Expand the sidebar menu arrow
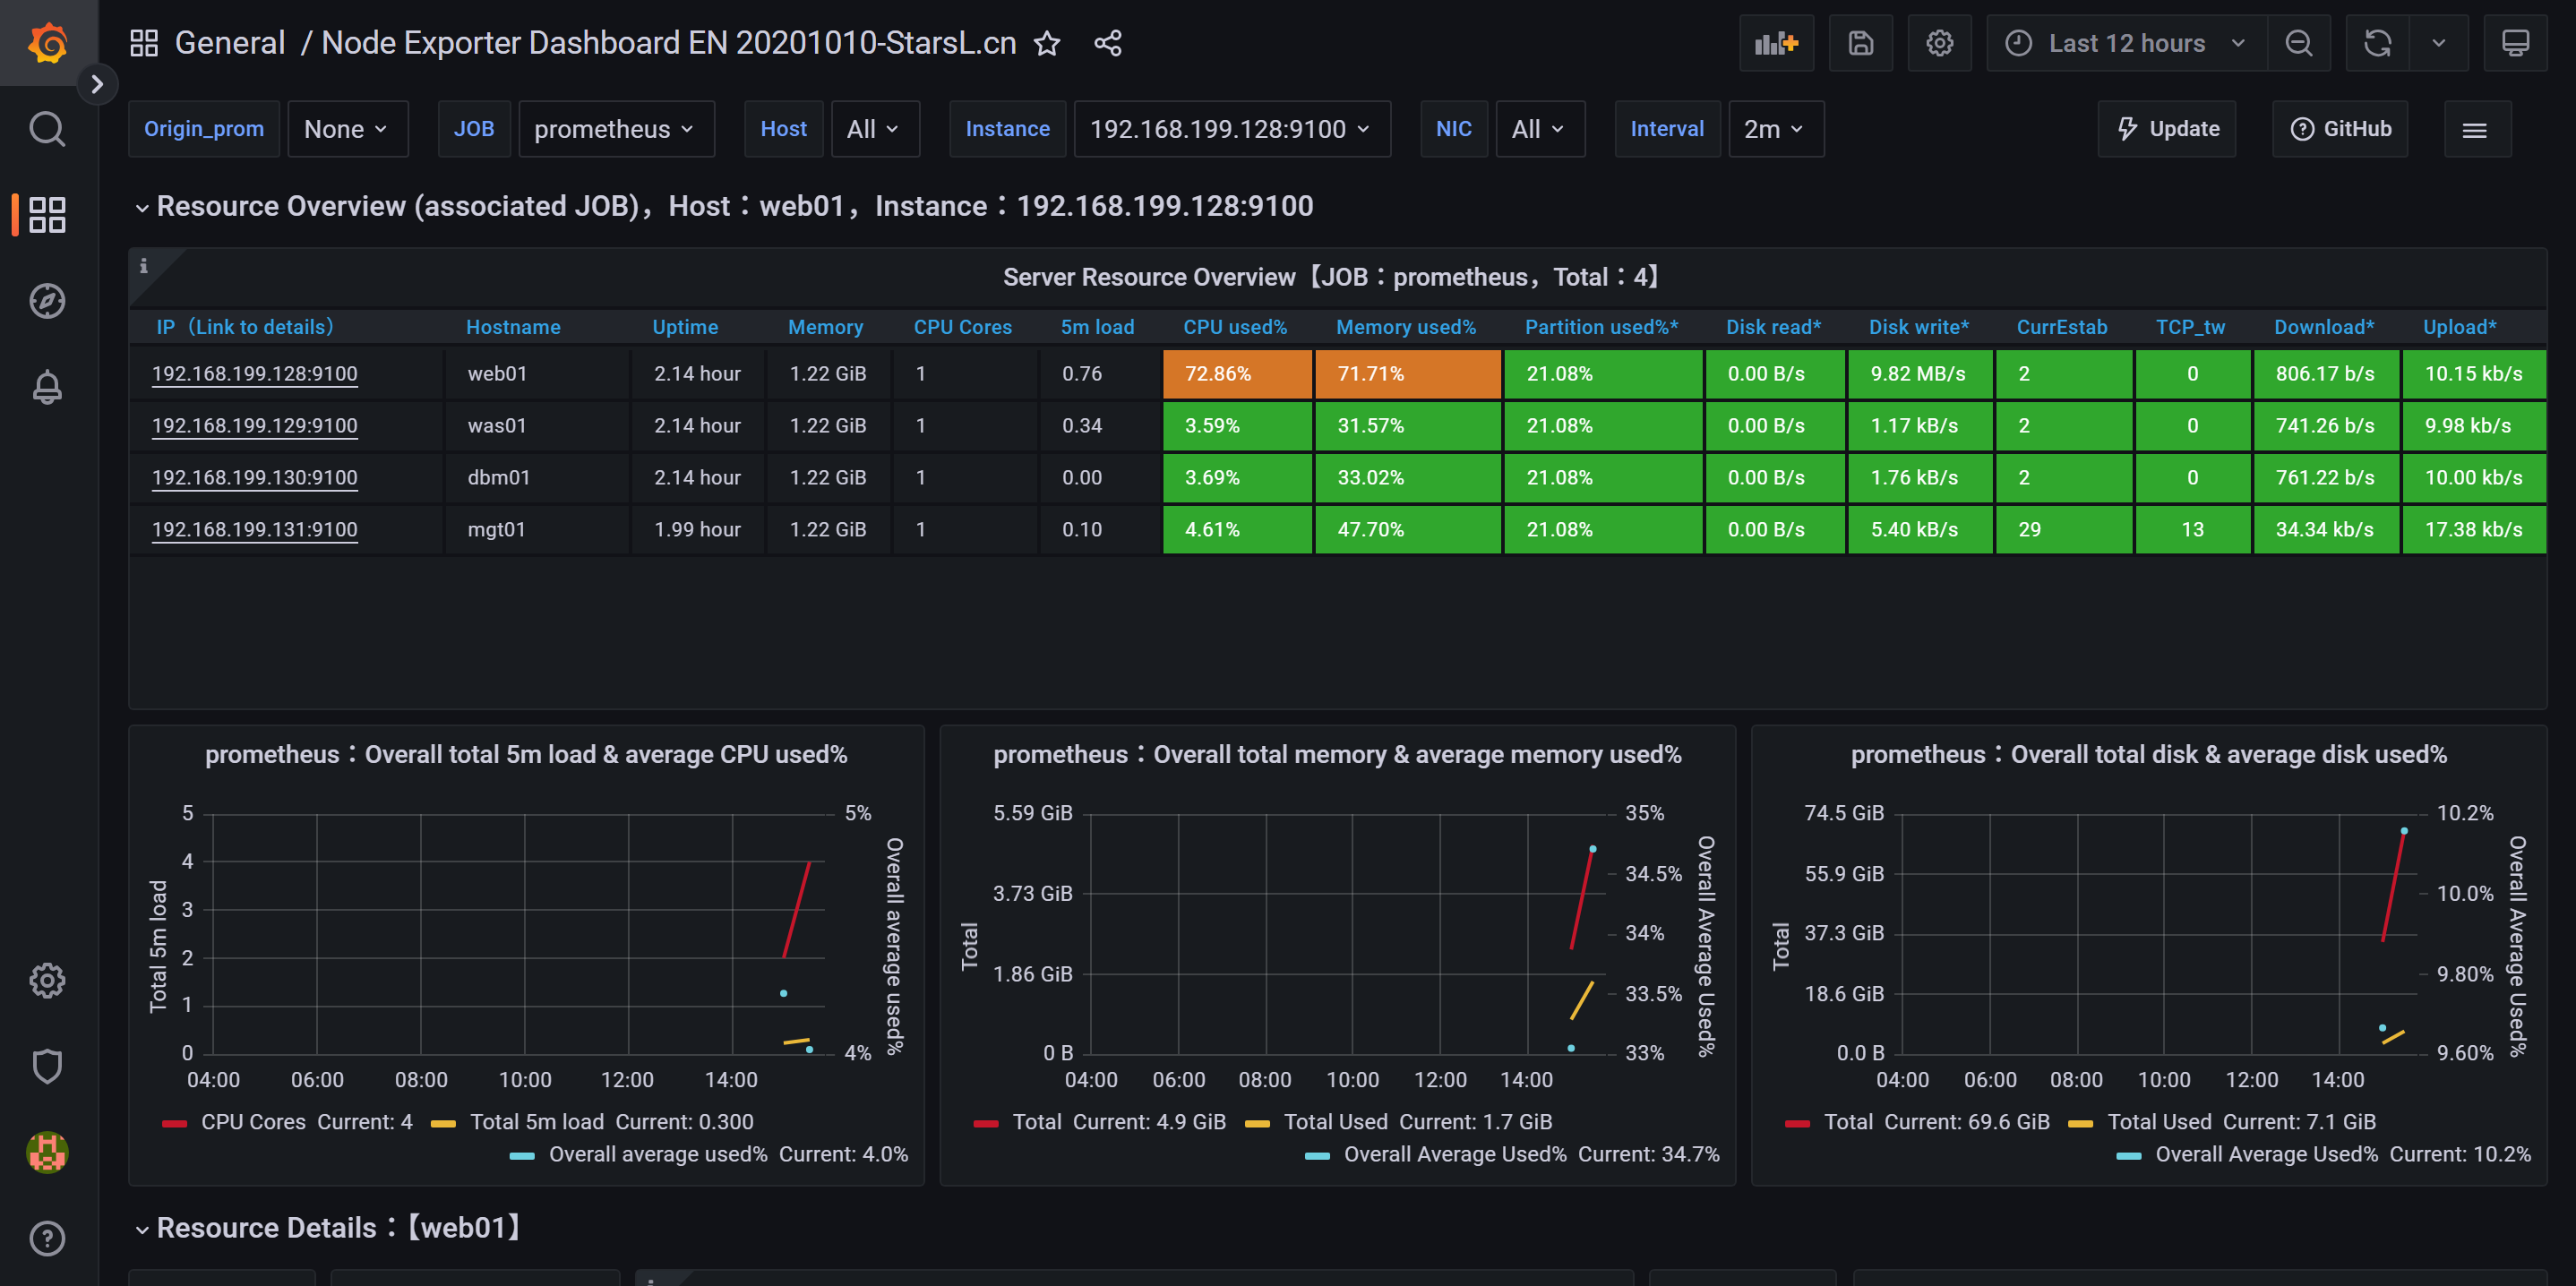 tap(97, 84)
